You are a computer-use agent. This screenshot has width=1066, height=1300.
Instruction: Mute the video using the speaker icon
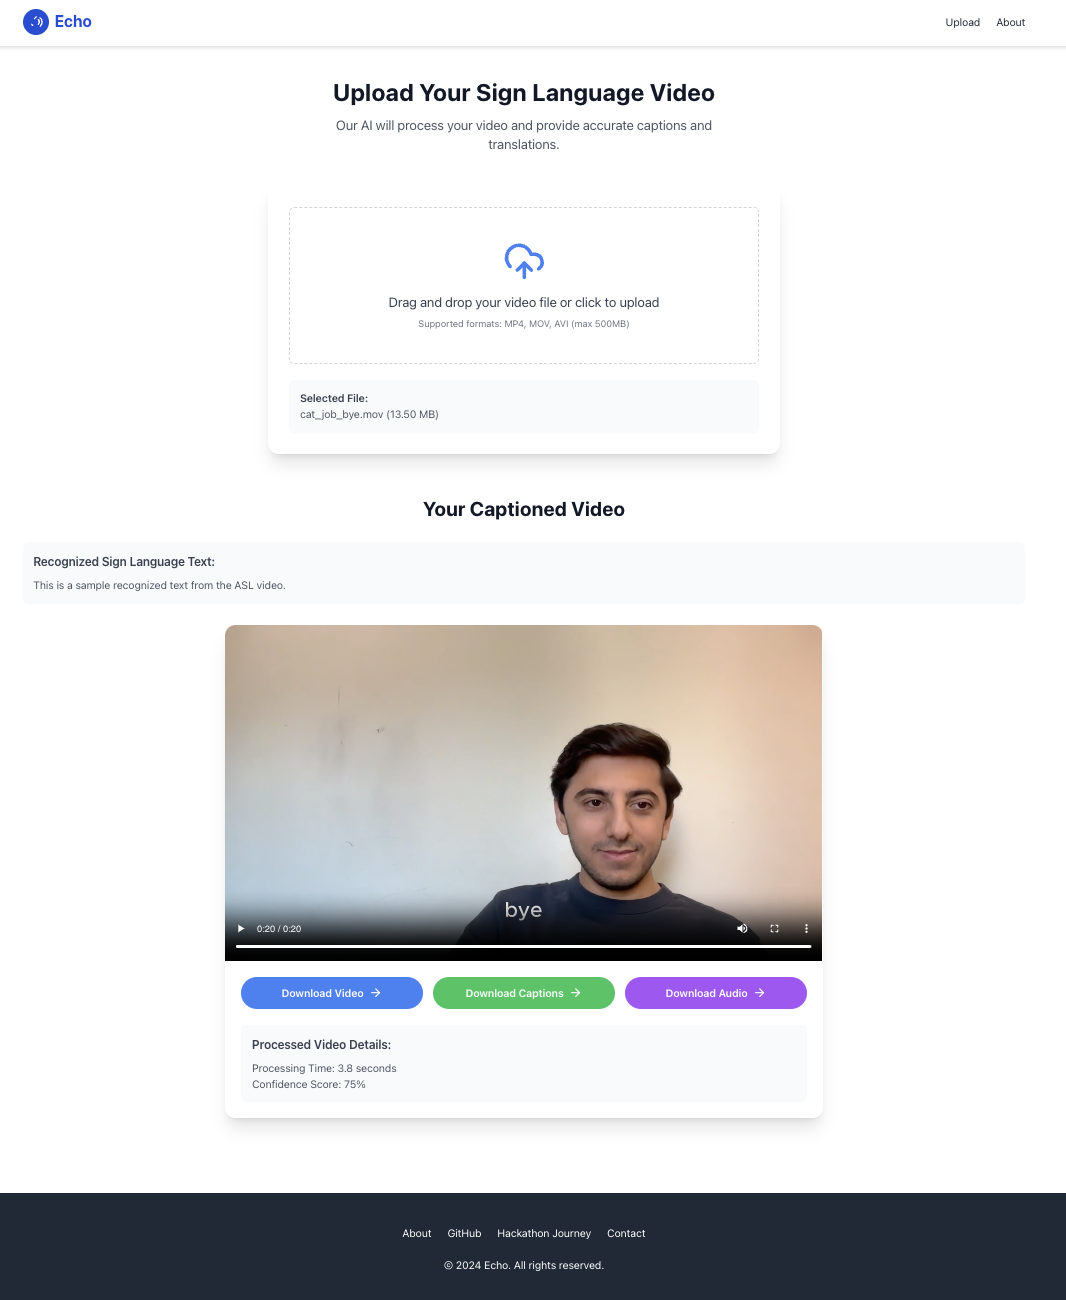742,929
